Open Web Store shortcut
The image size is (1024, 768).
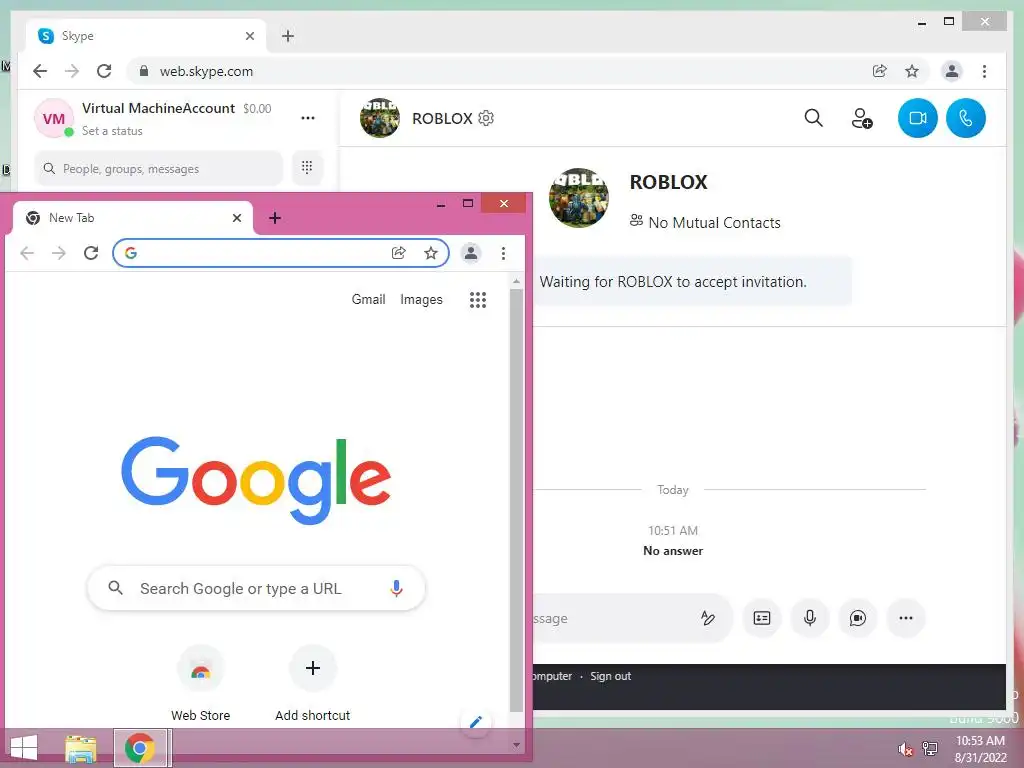point(200,684)
